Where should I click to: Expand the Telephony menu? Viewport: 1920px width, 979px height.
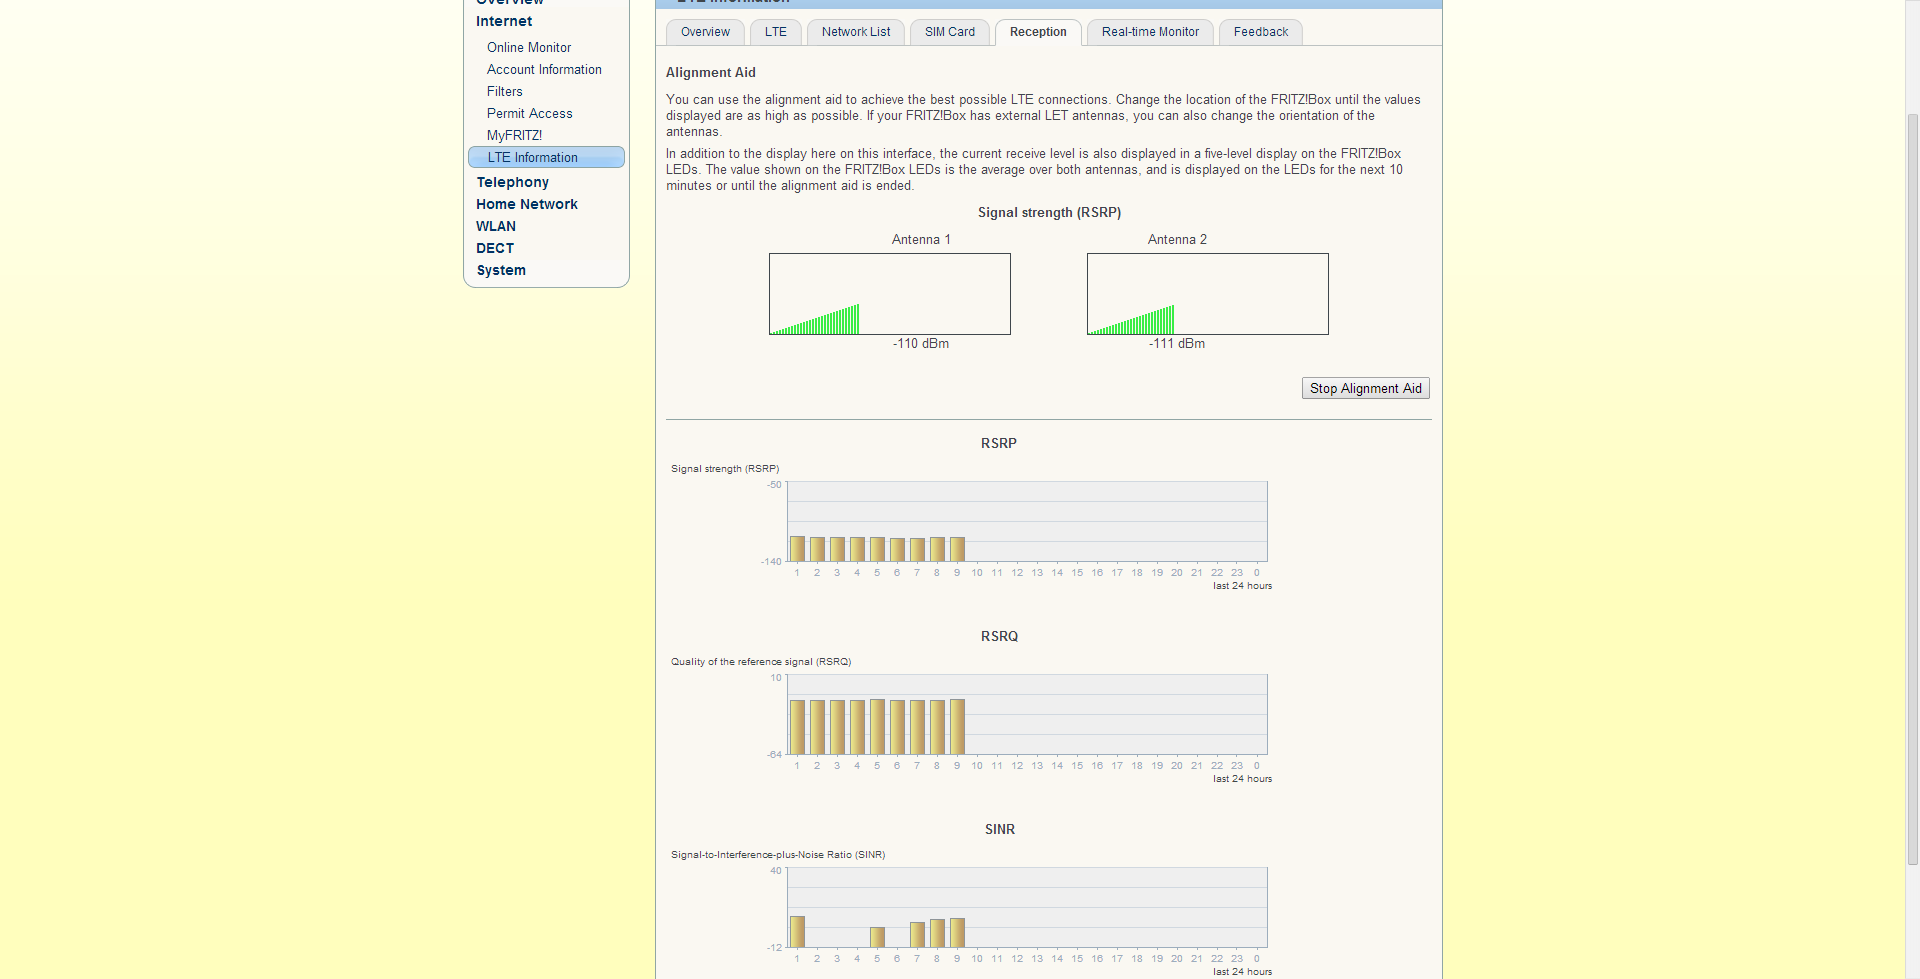coord(512,182)
